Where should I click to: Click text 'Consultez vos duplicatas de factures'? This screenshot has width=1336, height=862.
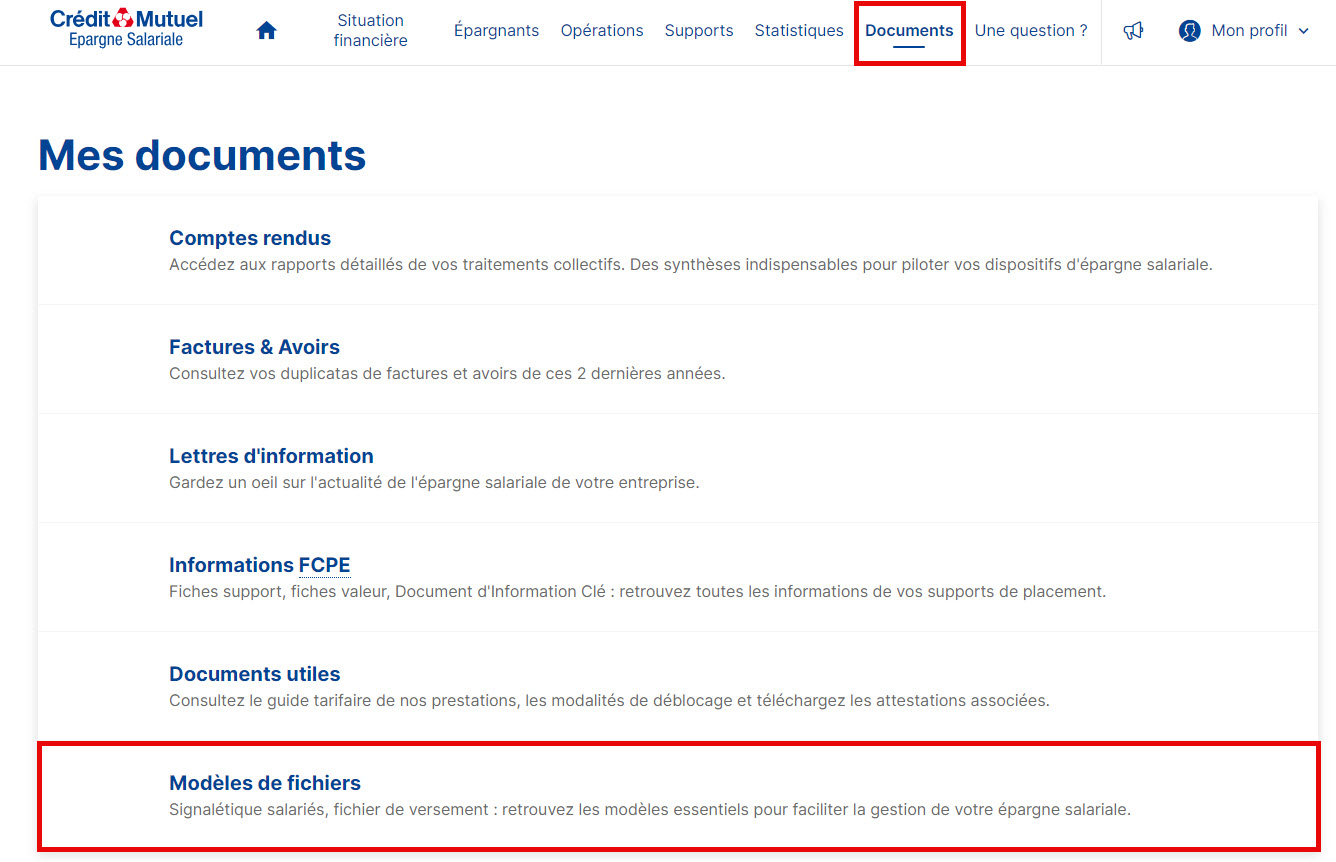click(447, 374)
